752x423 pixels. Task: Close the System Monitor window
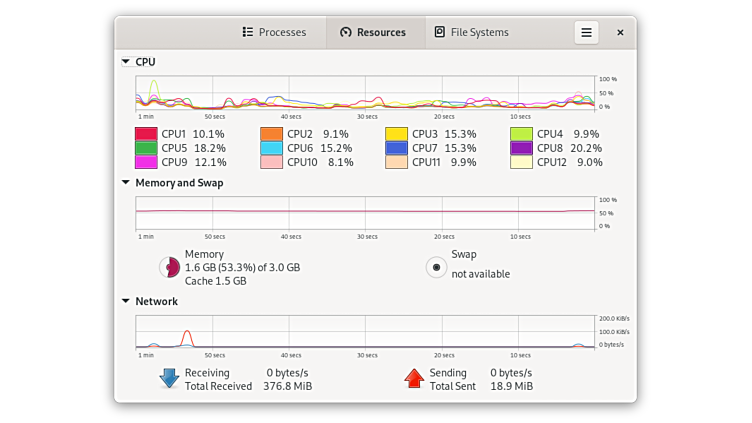coord(620,32)
